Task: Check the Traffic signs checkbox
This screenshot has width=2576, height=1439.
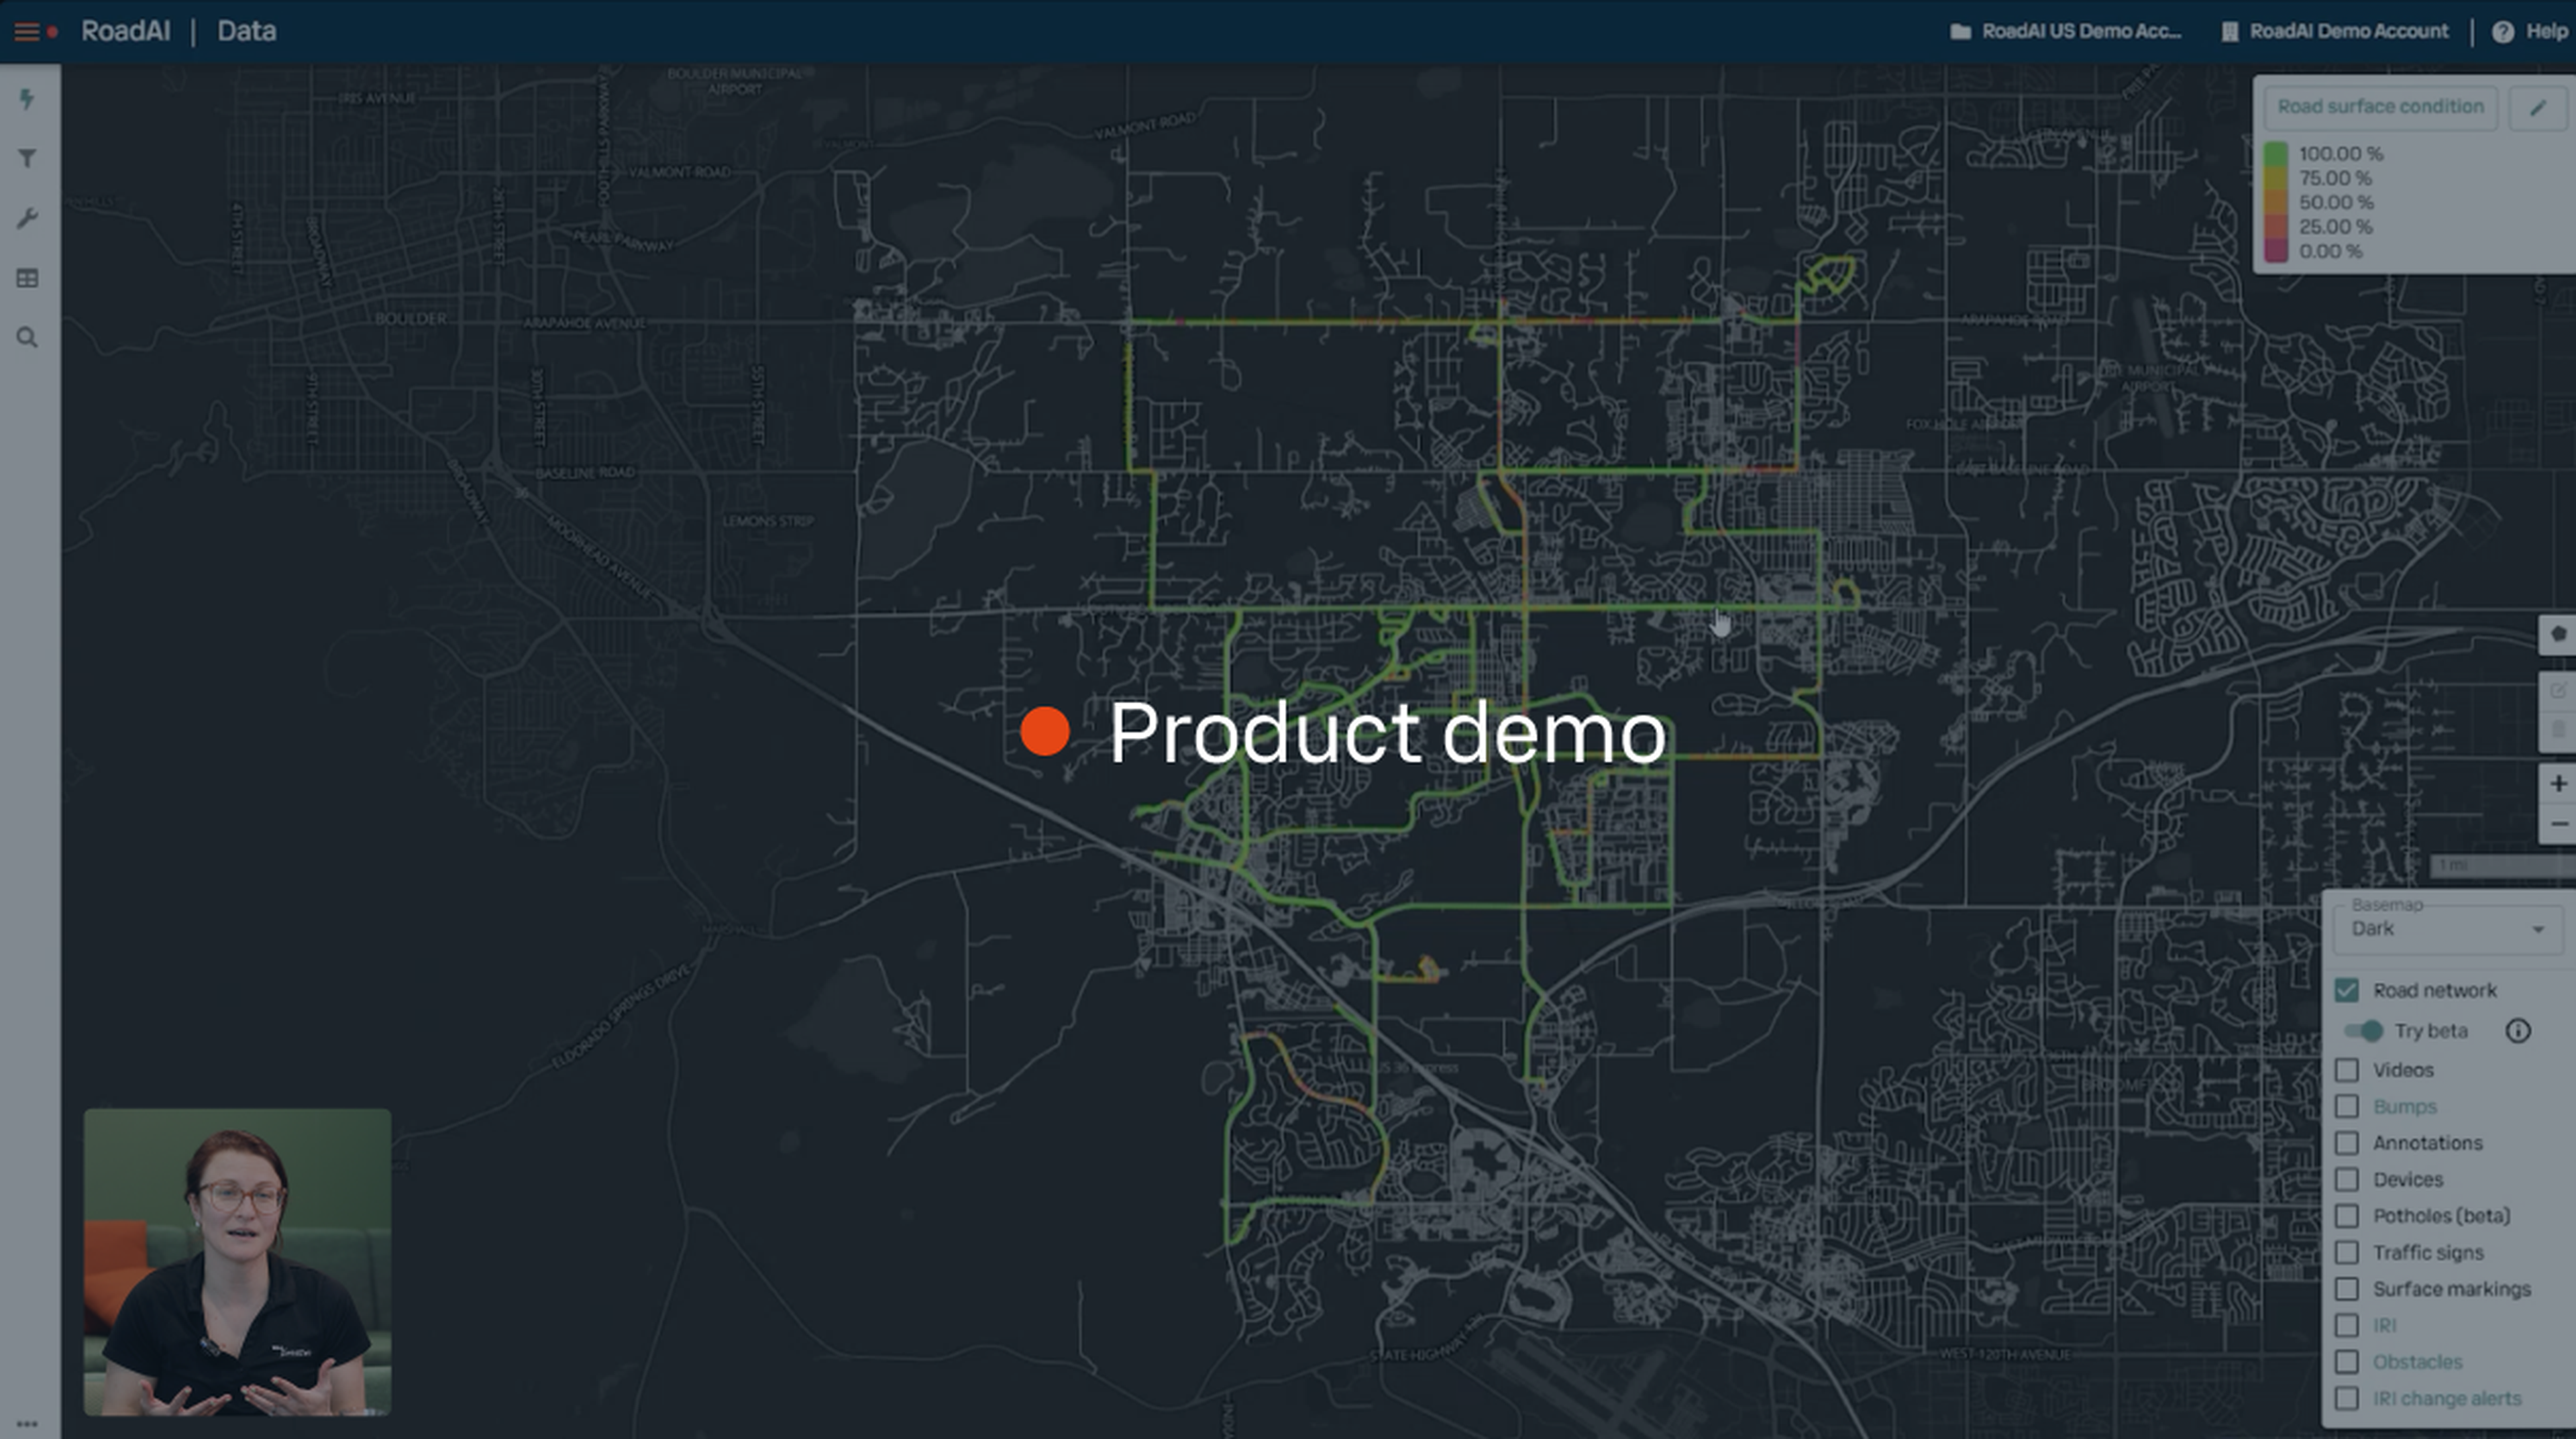Action: pyautogui.click(x=2346, y=1252)
